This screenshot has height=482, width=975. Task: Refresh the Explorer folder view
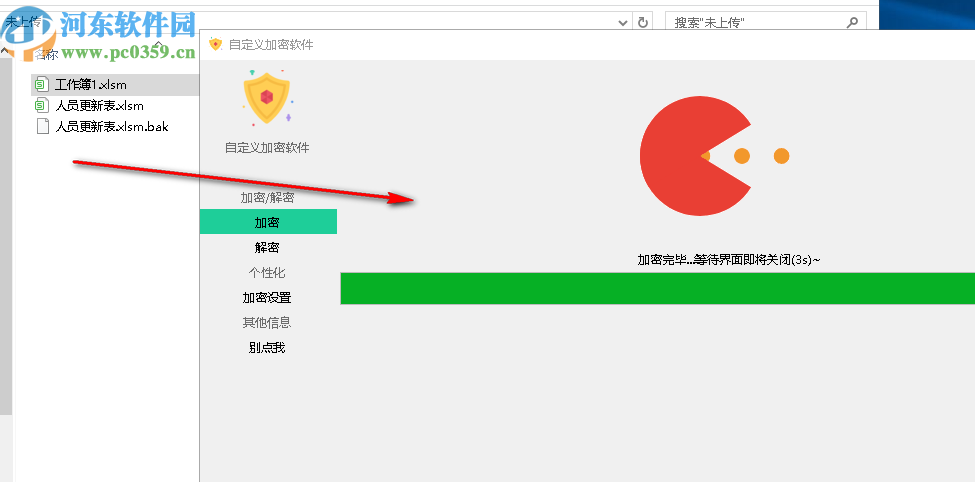(x=642, y=23)
